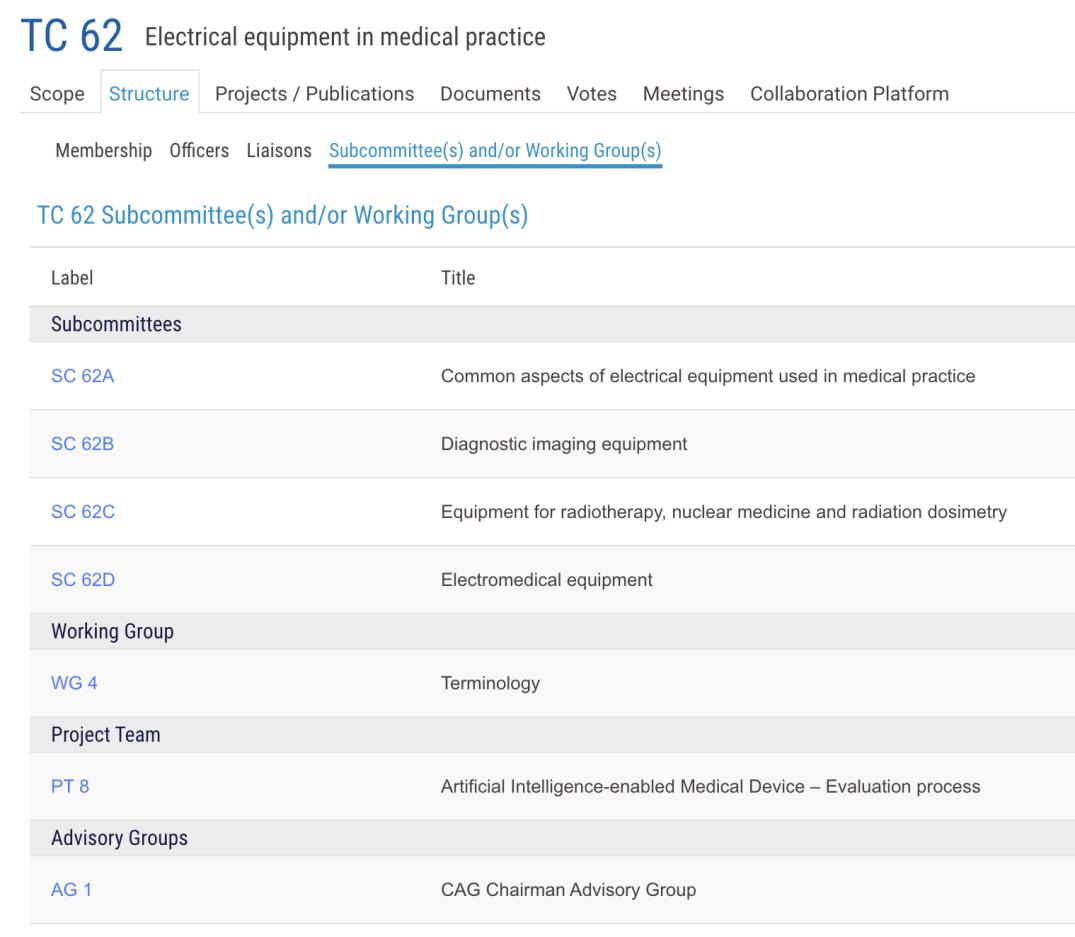This screenshot has height=937, width=1075.
Task: Click 'Artificial Intelligence-enabled Medical Device' title
Action: (710, 786)
